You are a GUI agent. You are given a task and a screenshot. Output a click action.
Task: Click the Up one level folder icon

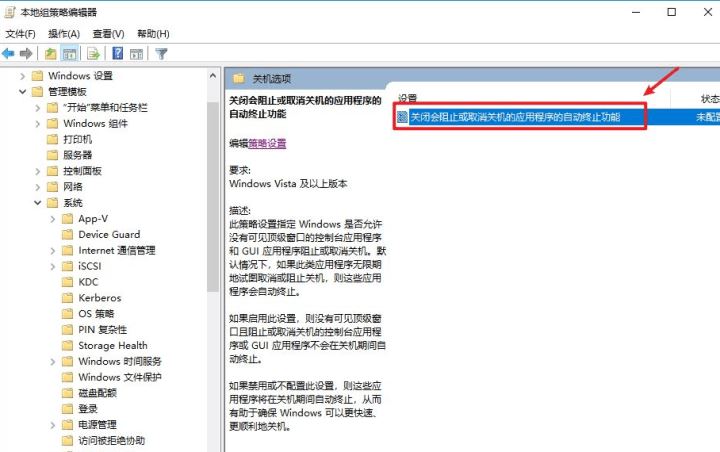click(50, 54)
